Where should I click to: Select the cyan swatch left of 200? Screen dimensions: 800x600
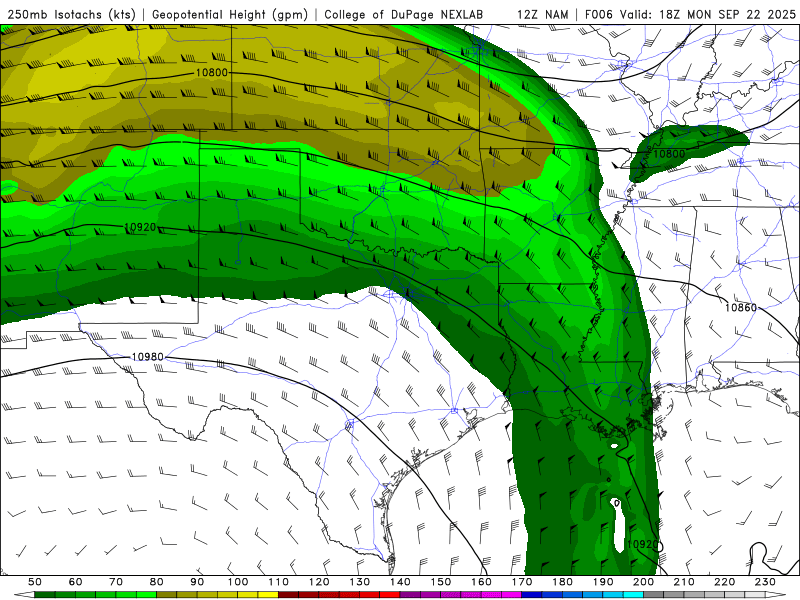633,595
